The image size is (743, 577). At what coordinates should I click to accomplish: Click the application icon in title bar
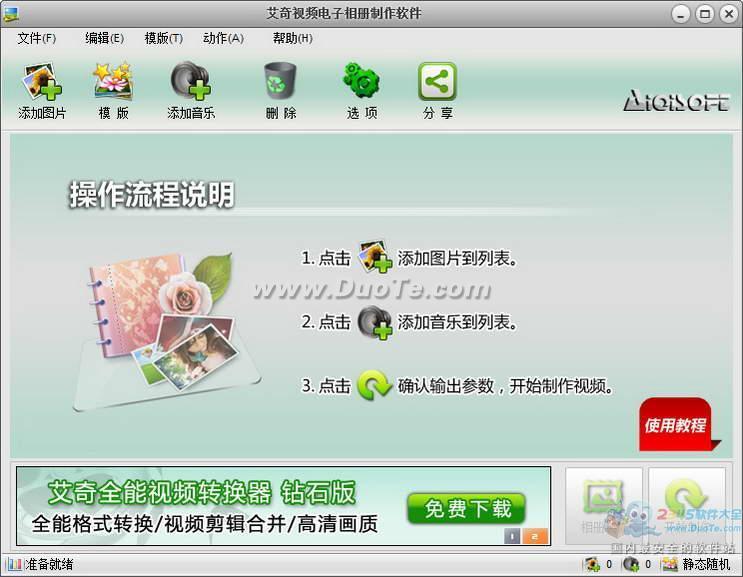10,14
